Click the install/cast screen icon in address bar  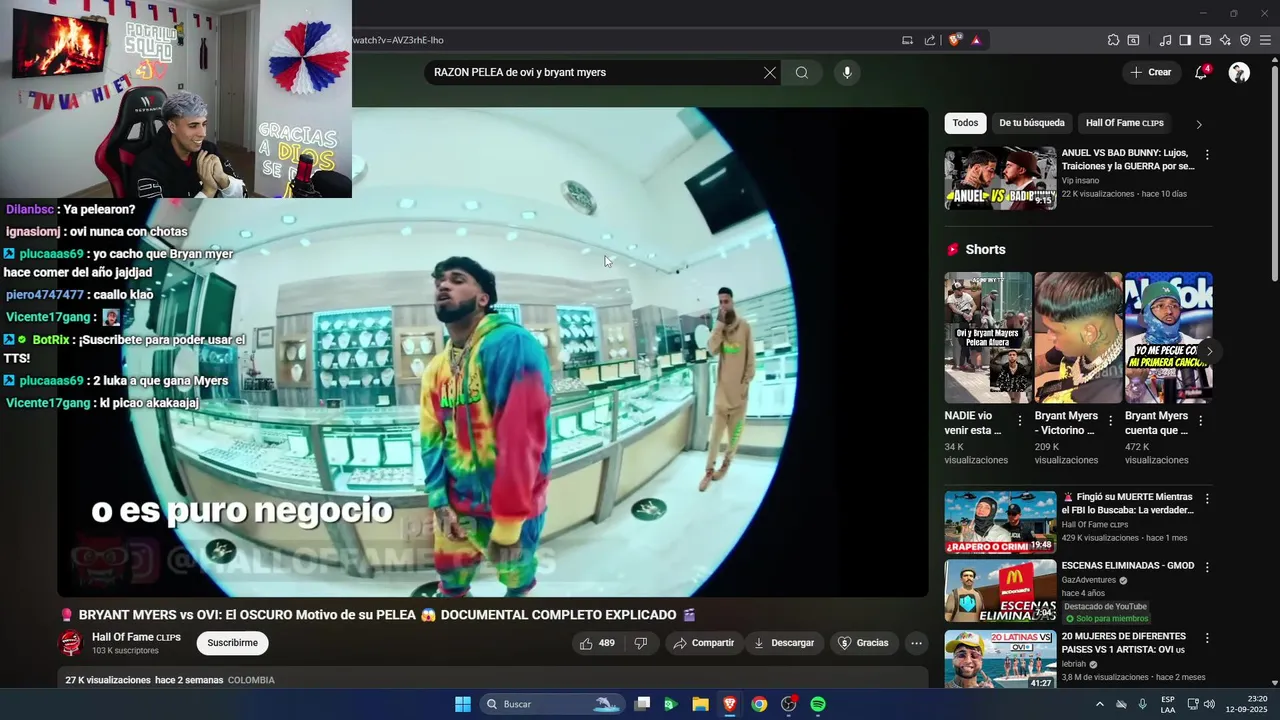click(907, 40)
